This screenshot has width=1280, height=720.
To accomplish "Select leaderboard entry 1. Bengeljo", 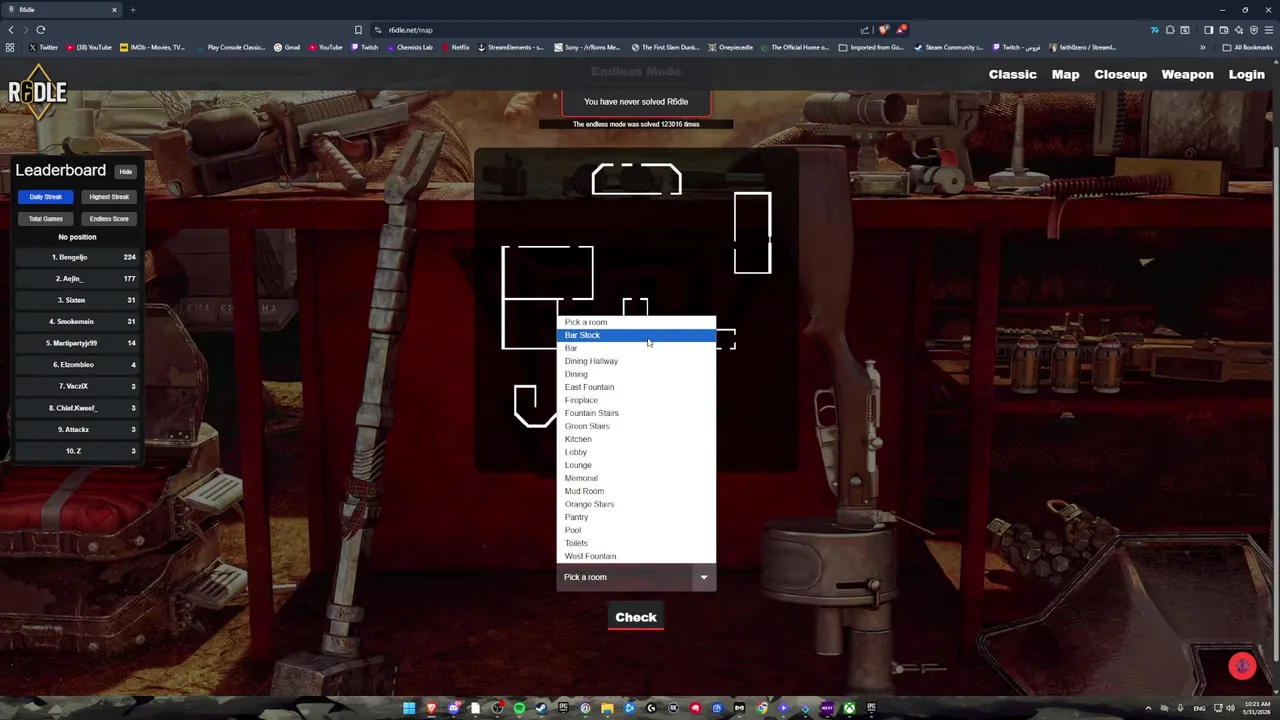I will click(x=77, y=257).
